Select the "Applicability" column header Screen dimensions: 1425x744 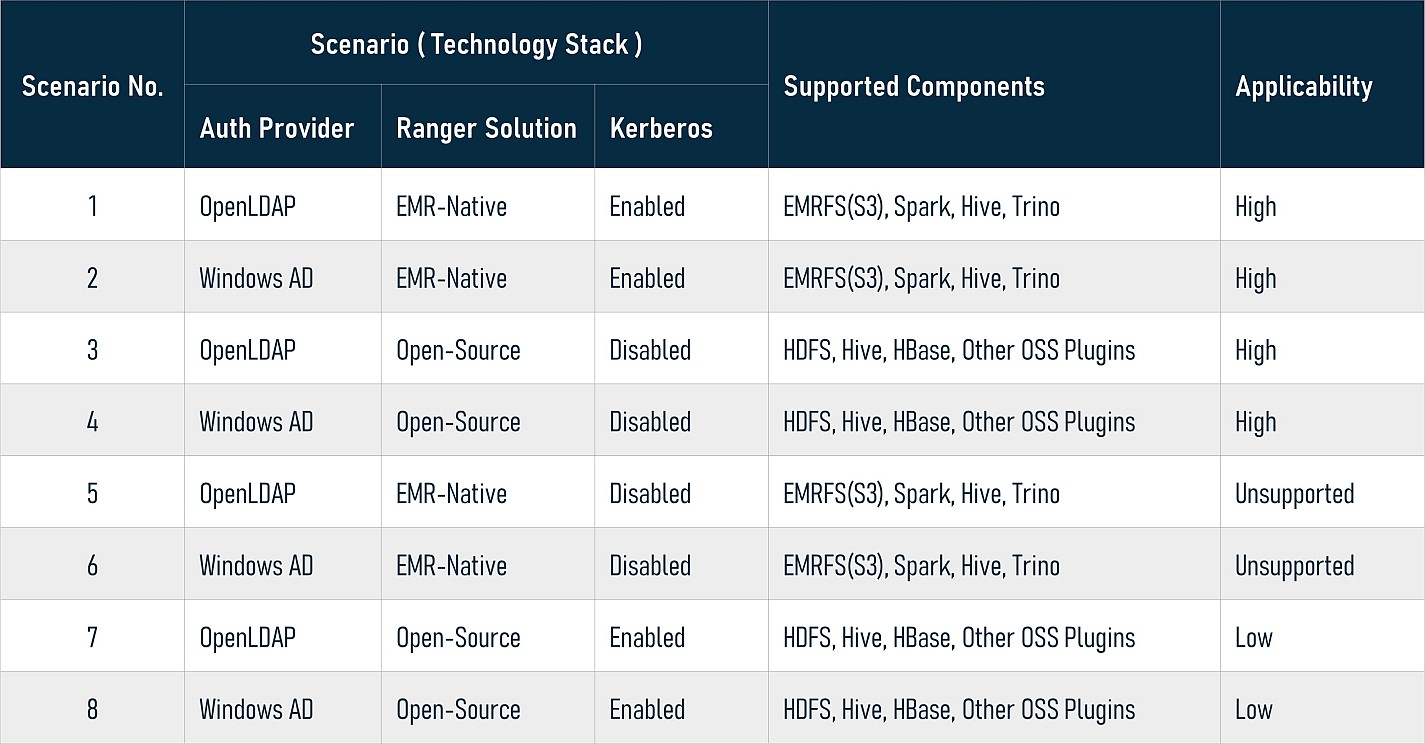[1304, 87]
